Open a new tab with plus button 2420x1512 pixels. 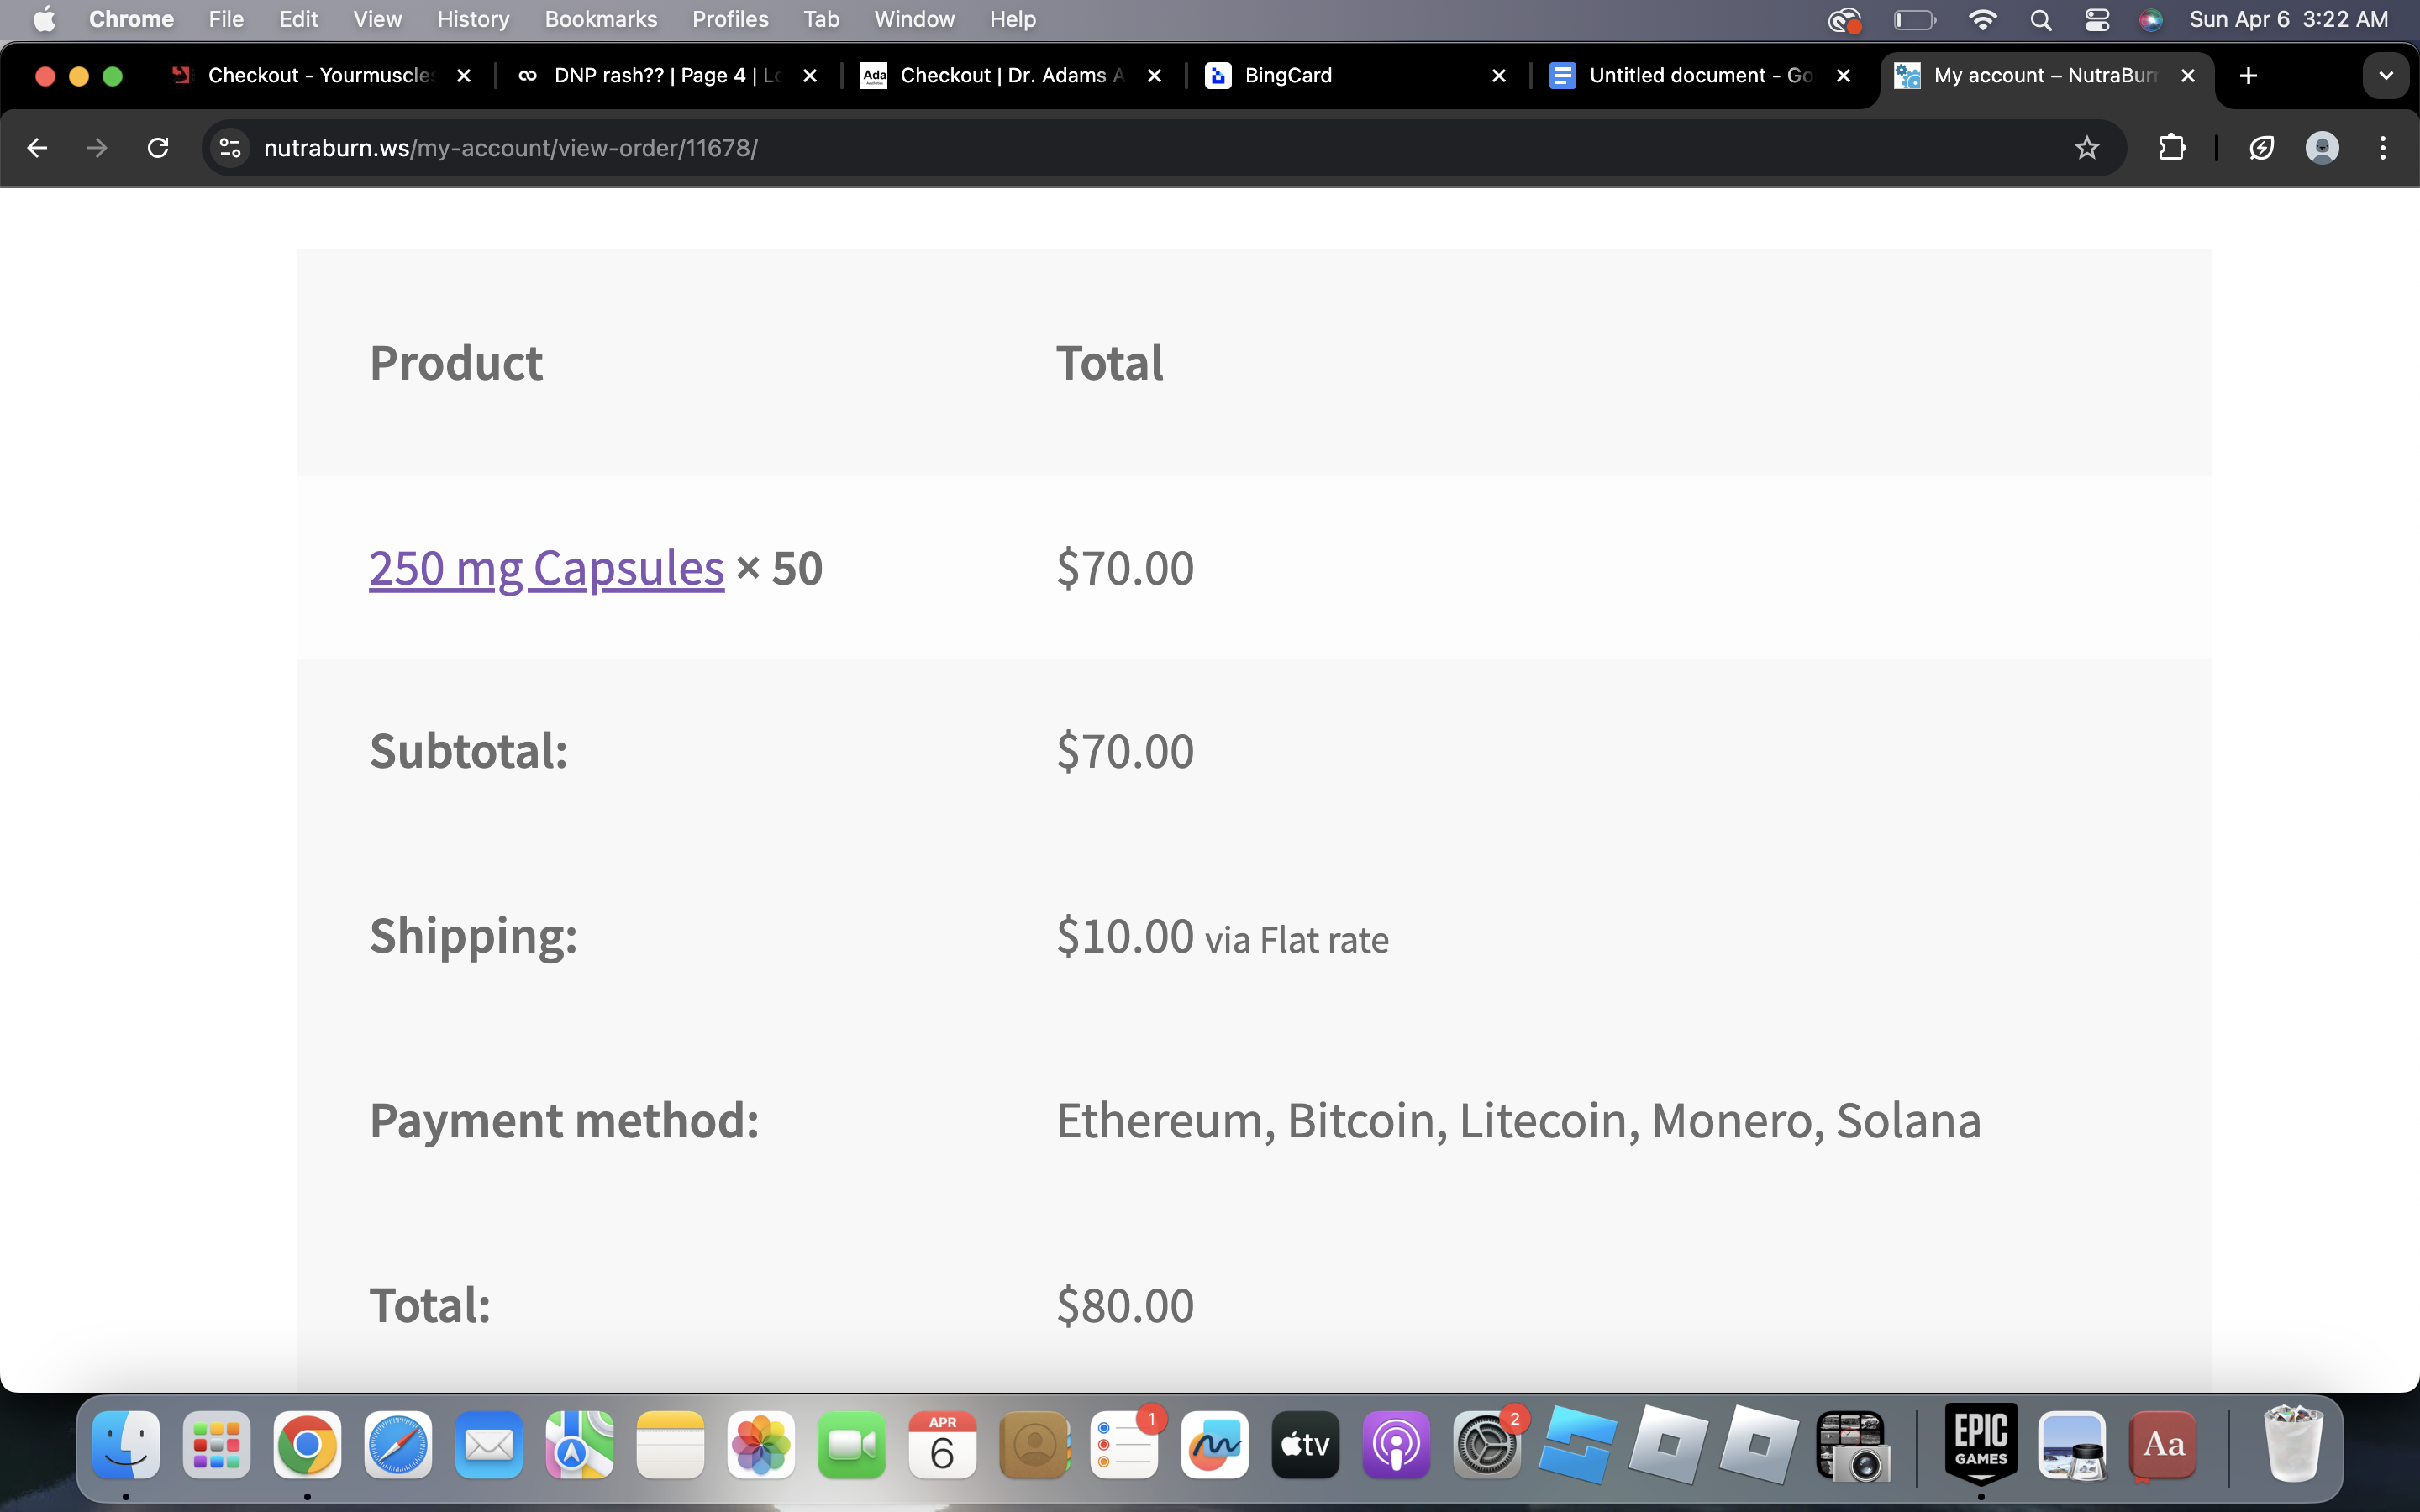point(2248,75)
